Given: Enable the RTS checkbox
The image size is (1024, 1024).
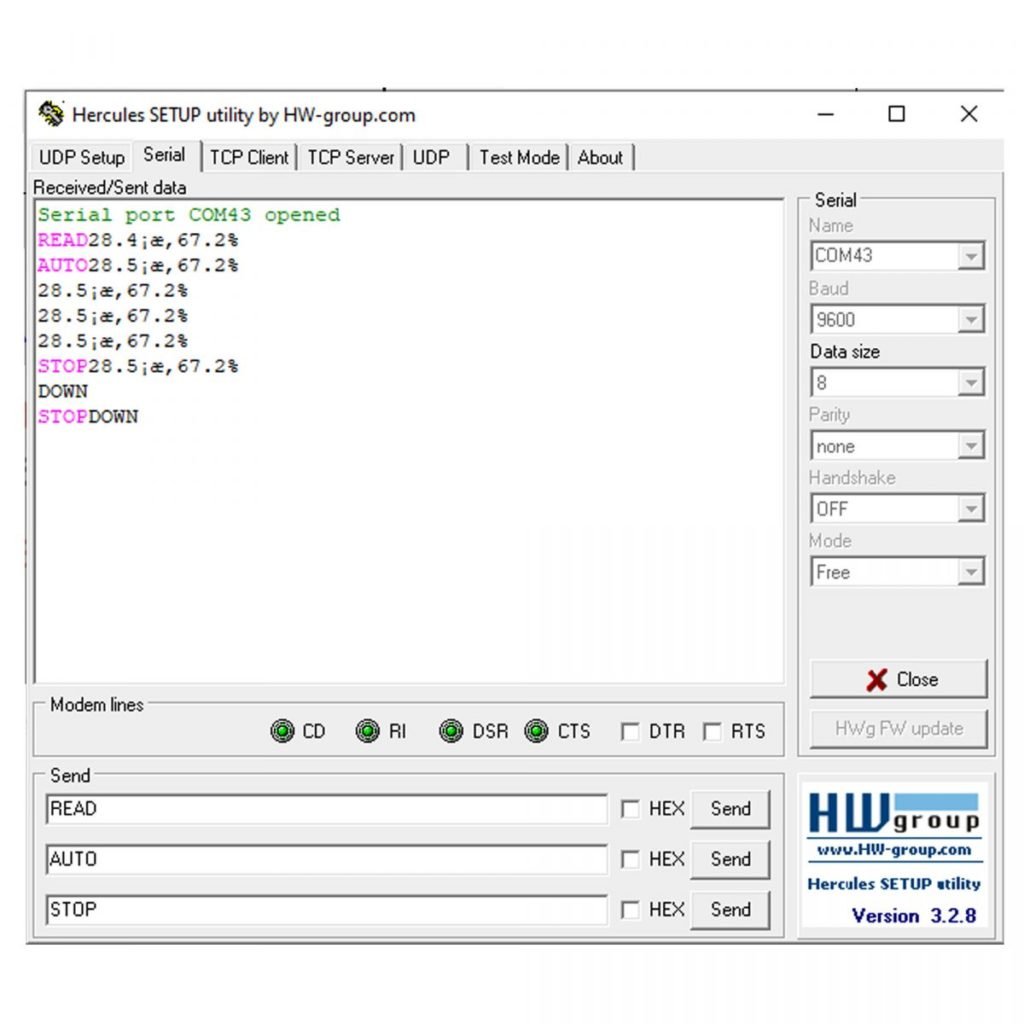Looking at the screenshot, I should (x=712, y=732).
